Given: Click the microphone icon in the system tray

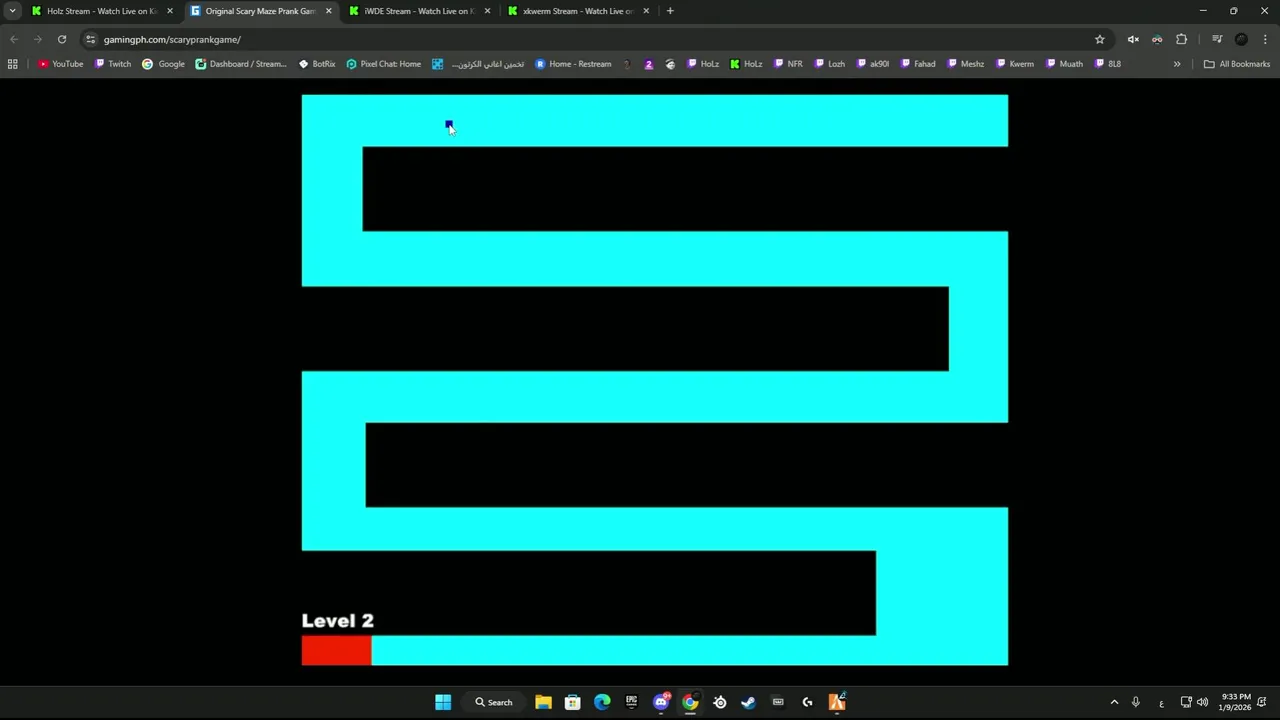Looking at the screenshot, I should (x=1136, y=702).
